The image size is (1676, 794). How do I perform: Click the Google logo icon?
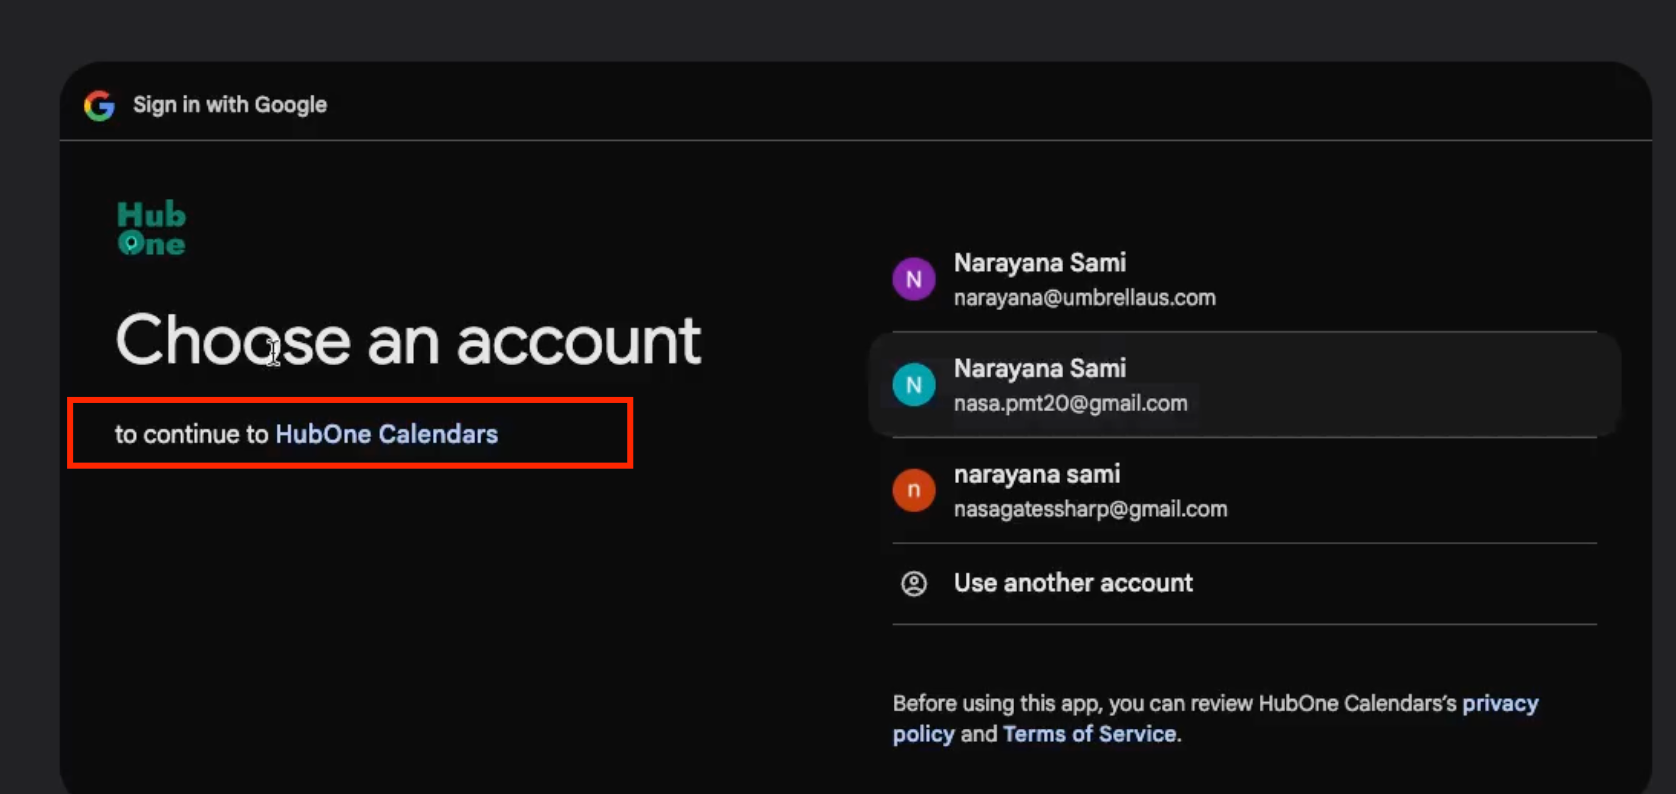tap(99, 105)
